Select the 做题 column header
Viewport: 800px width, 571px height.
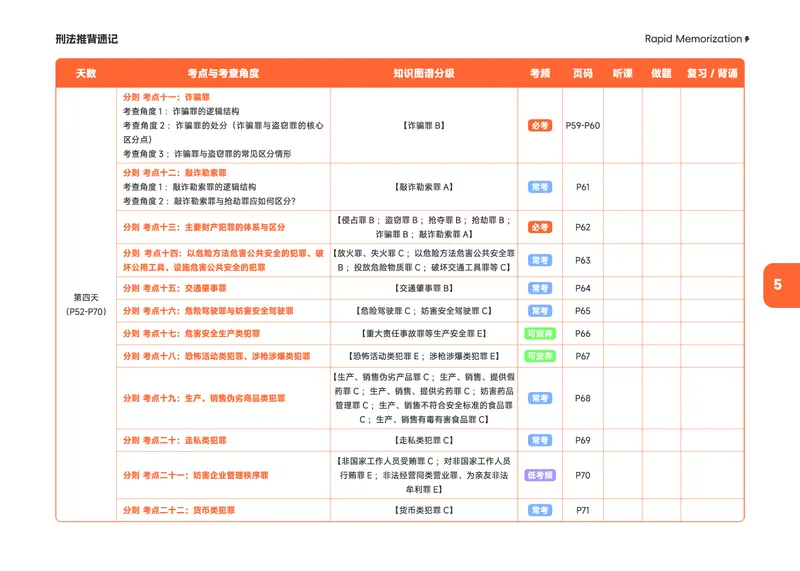click(x=661, y=73)
